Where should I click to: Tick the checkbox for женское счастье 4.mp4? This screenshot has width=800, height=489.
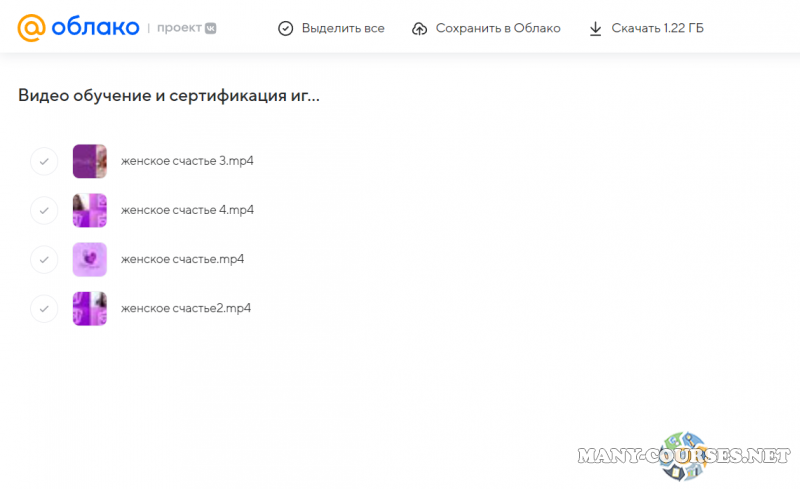point(44,210)
